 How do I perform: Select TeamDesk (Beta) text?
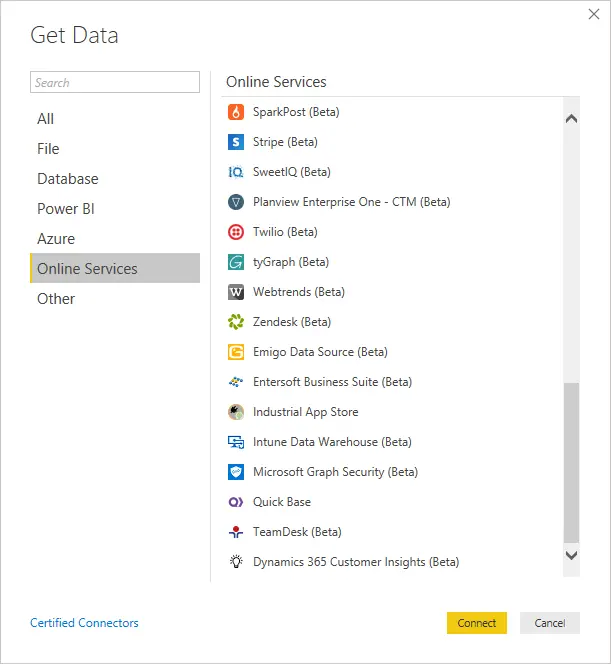297,532
